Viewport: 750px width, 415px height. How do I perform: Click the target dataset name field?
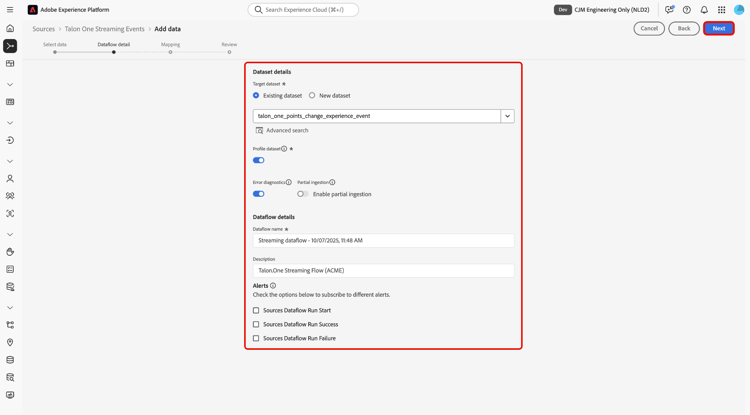tap(377, 116)
